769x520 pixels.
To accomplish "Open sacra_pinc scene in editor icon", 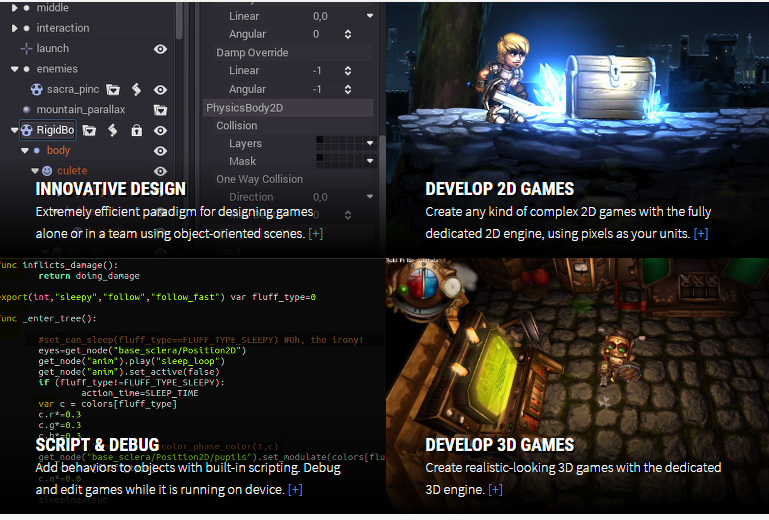I will (113, 89).
